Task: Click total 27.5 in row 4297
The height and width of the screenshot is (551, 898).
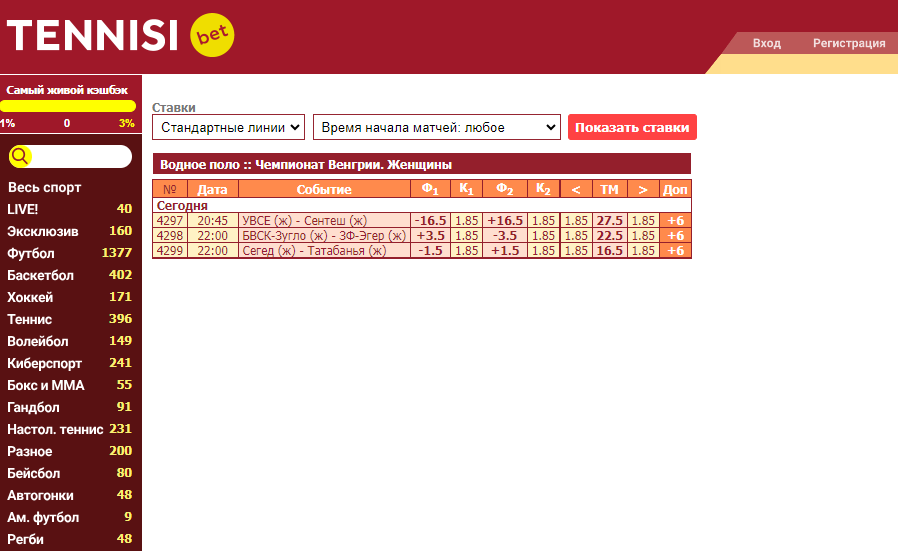Action: click(x=609, y=221)
